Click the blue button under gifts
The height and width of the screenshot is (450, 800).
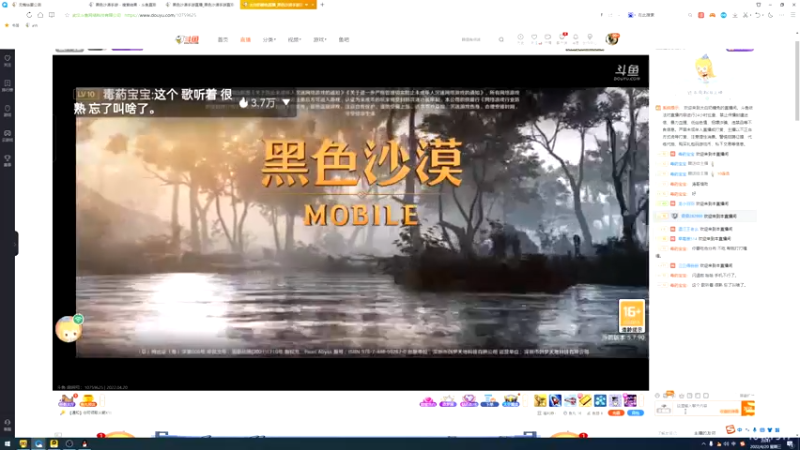point(635,413)
